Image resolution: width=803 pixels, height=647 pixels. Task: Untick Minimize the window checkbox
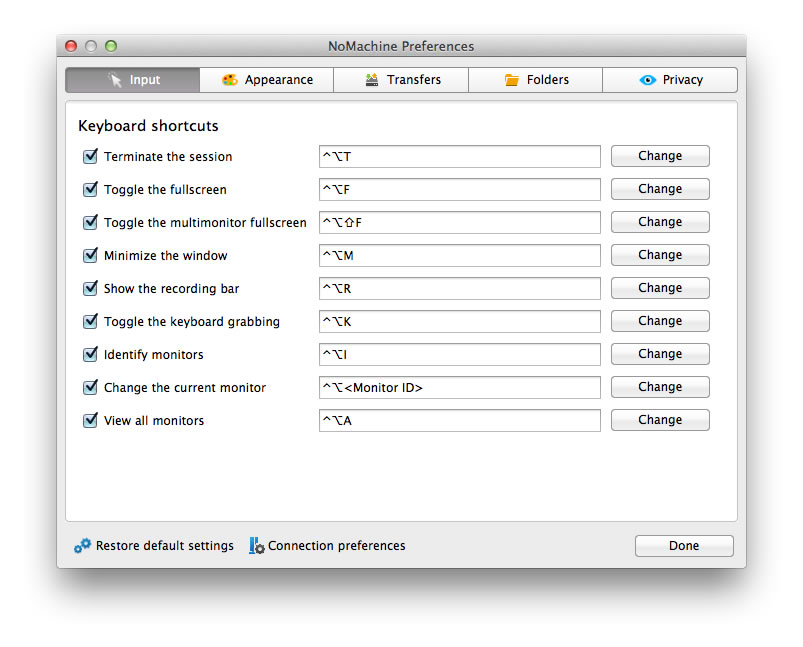coord(90,255)
